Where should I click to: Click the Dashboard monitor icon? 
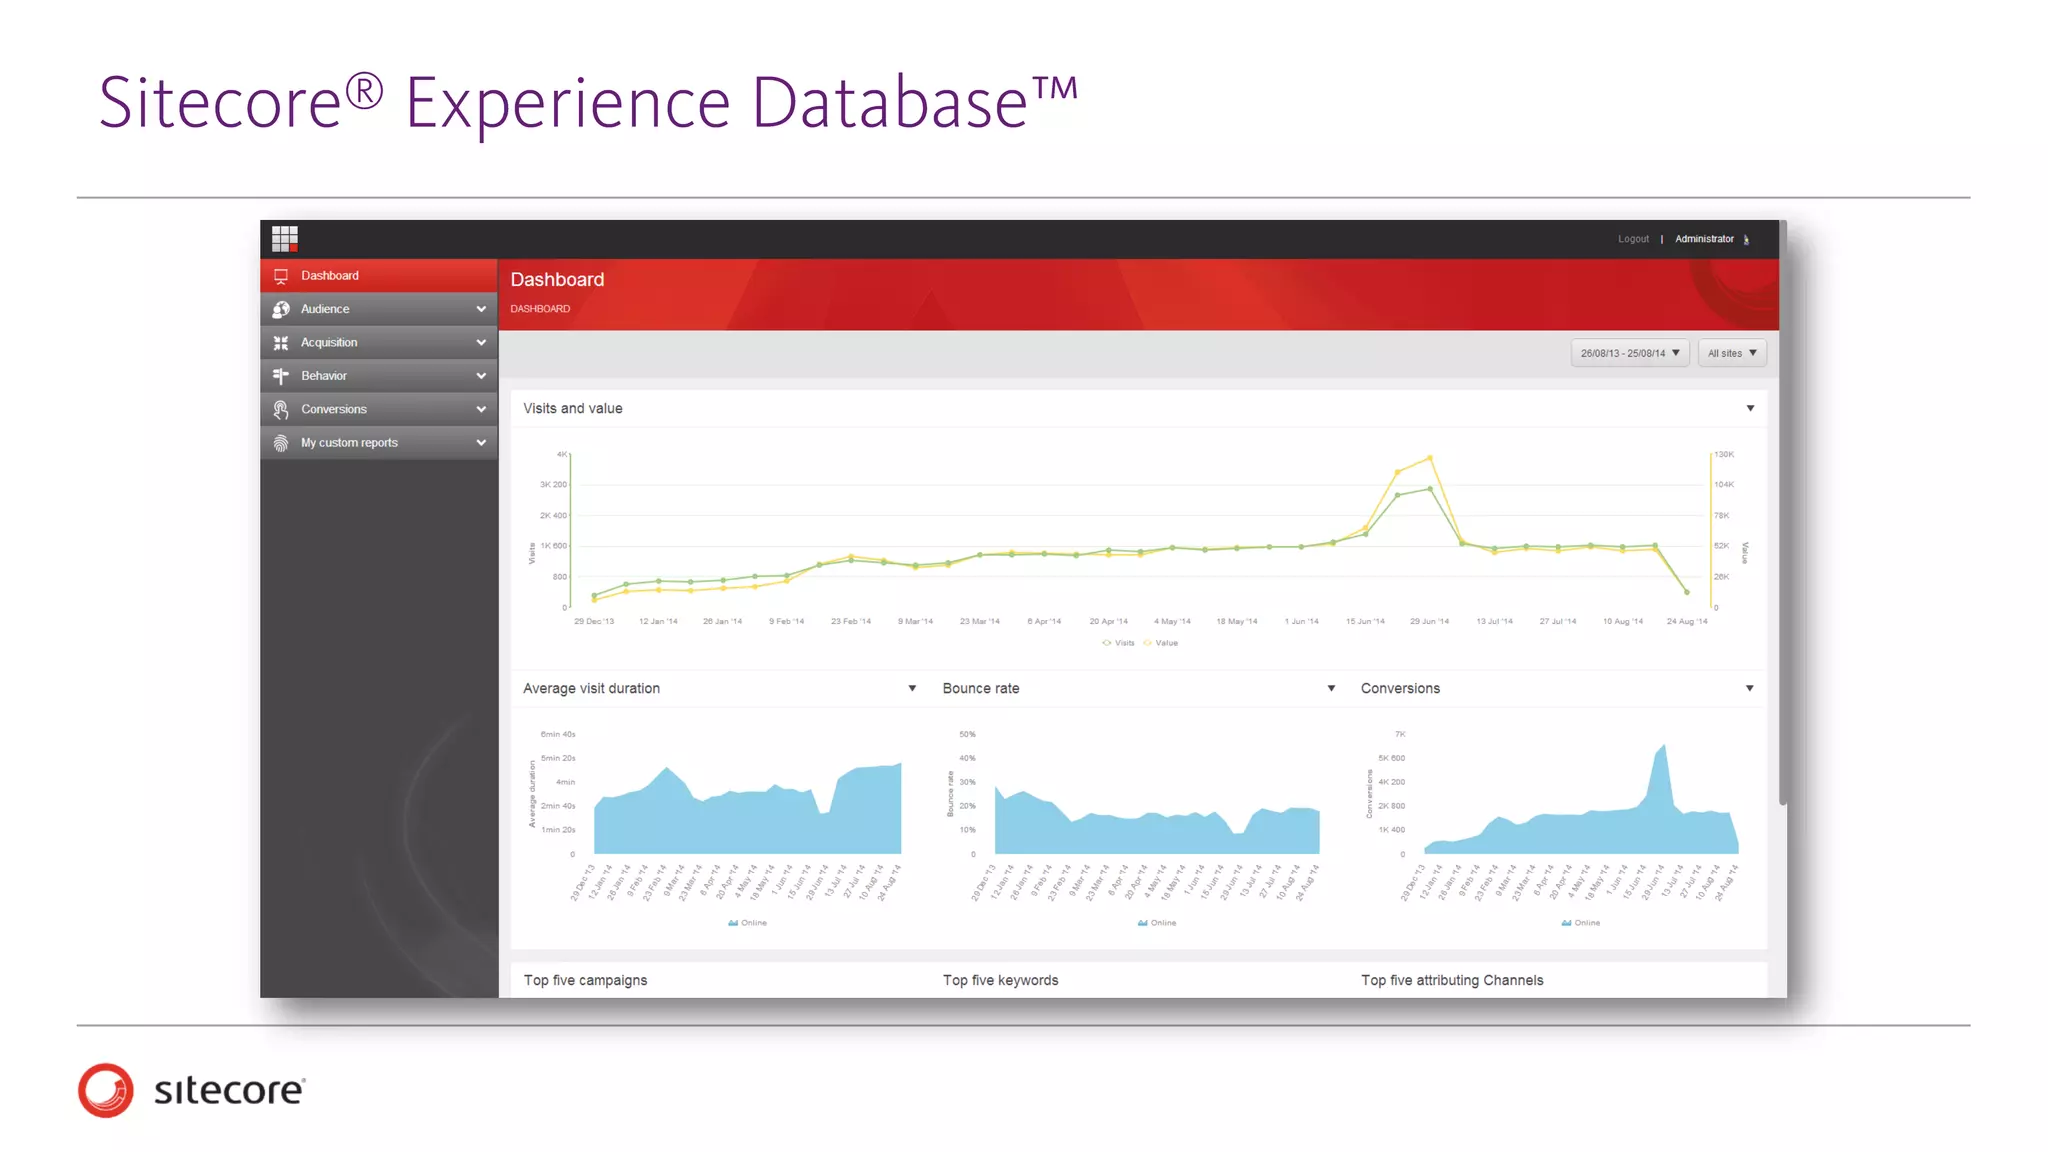(x=281, y=276)
